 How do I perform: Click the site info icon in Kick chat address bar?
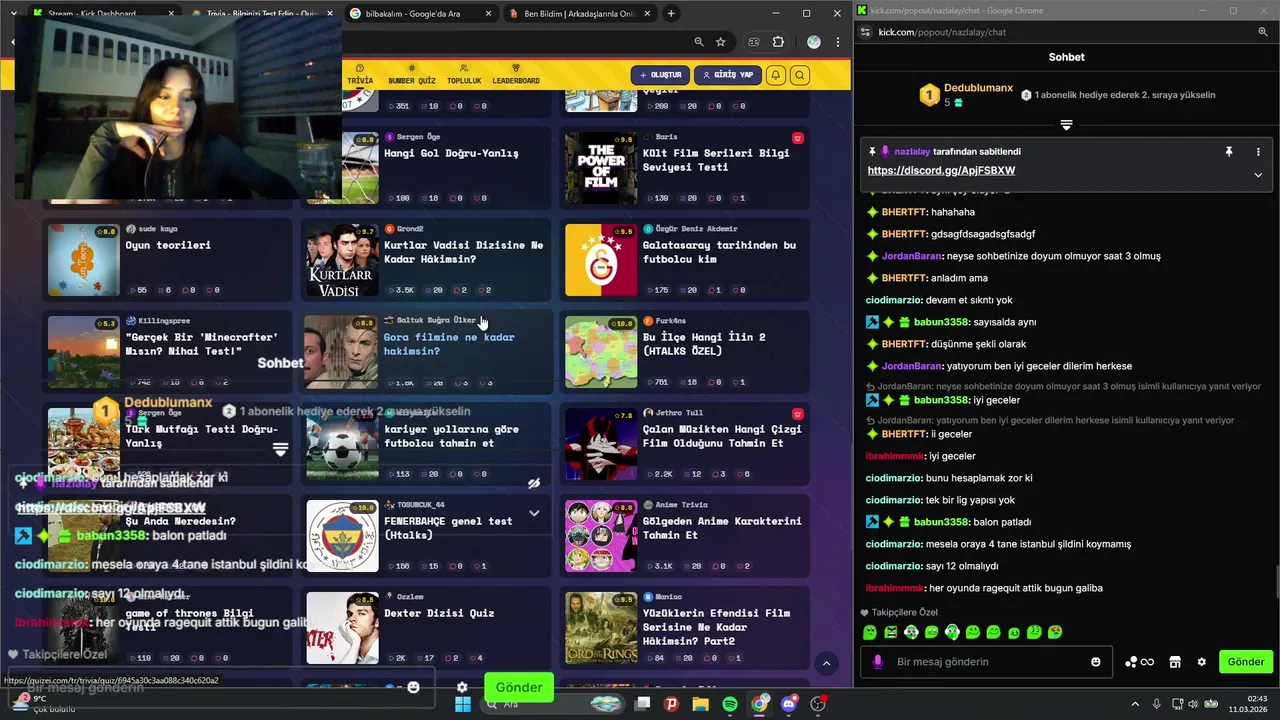click(866, 32)
